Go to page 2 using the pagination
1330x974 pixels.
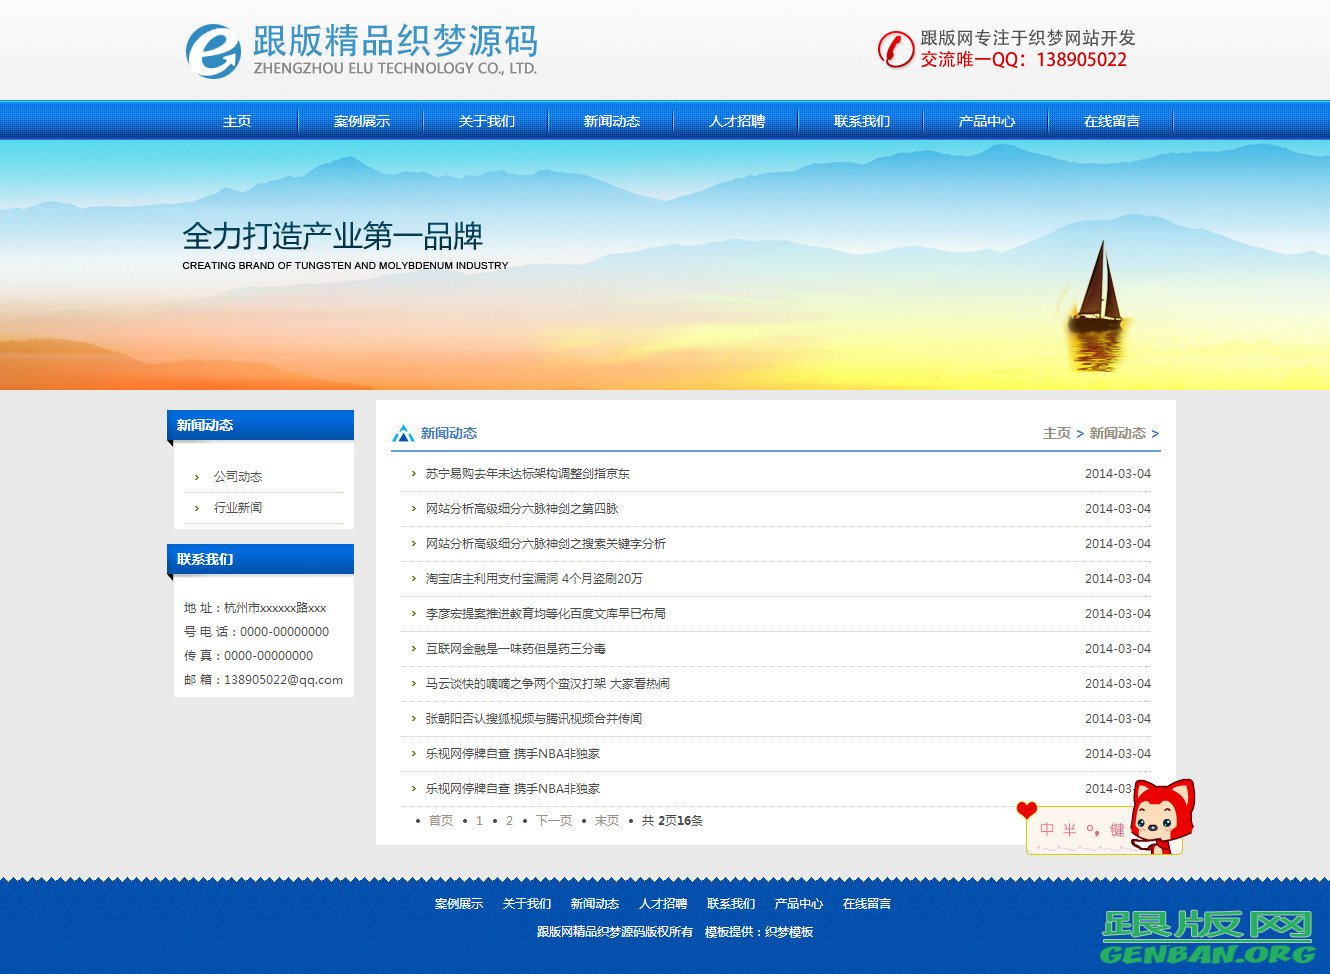point(509,820)
